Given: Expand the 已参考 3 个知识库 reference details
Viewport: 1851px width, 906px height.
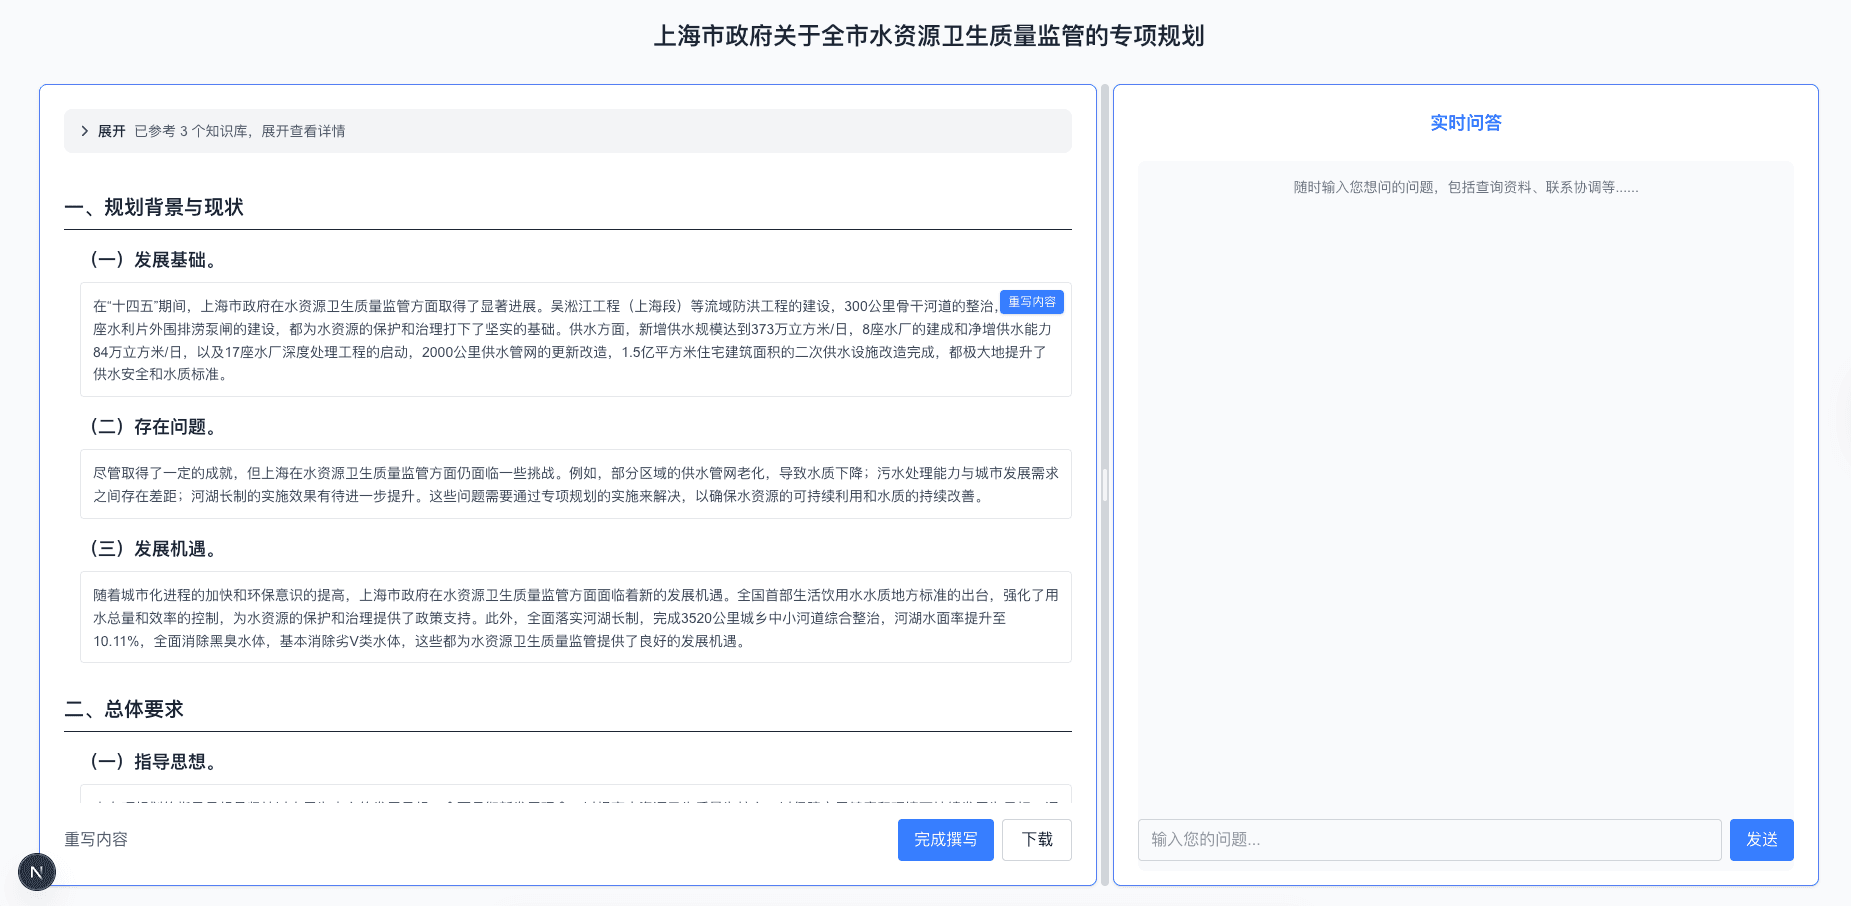Looking at the screenshot, I should coord(240,131).
